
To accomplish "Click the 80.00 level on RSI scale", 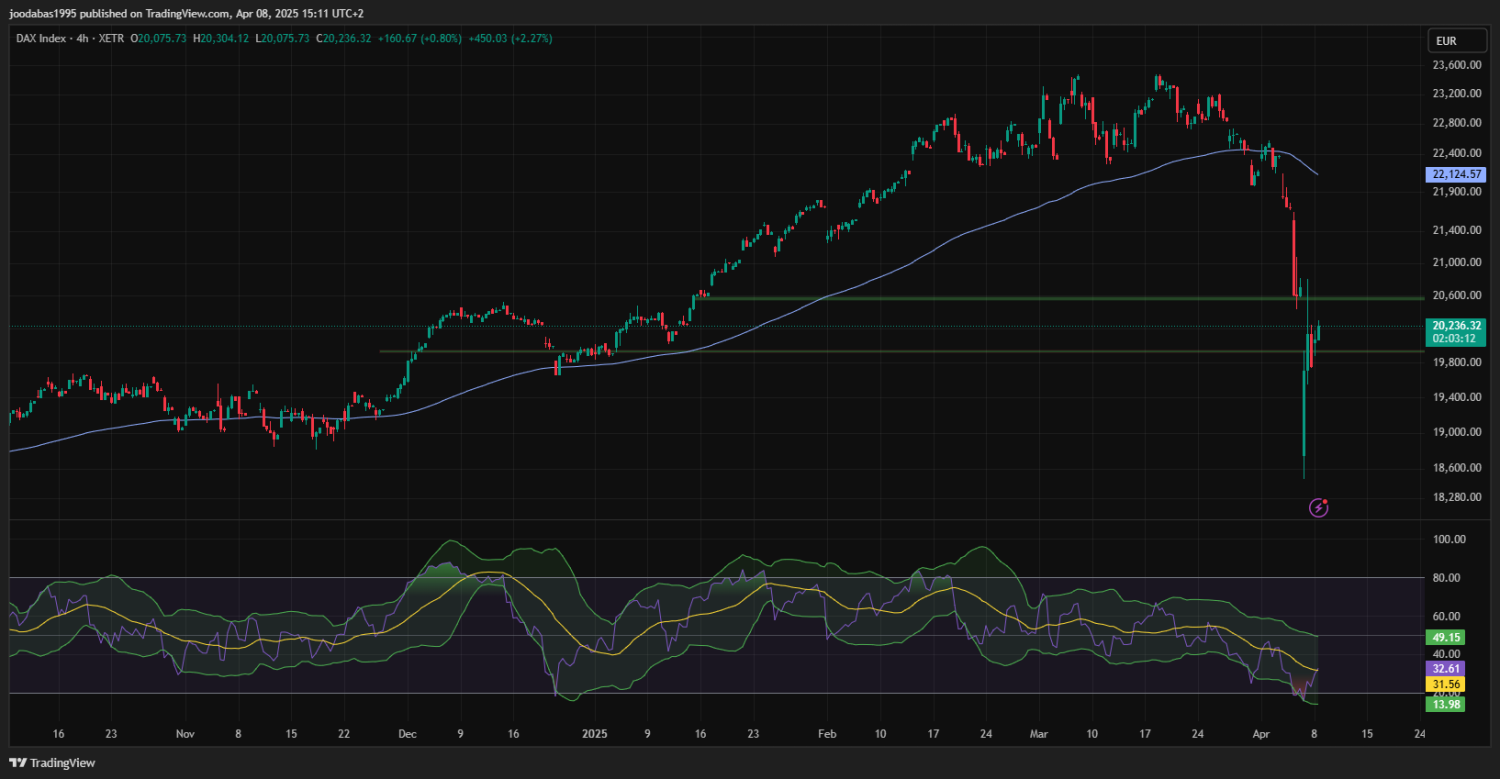I will [x=1448, y=578].
